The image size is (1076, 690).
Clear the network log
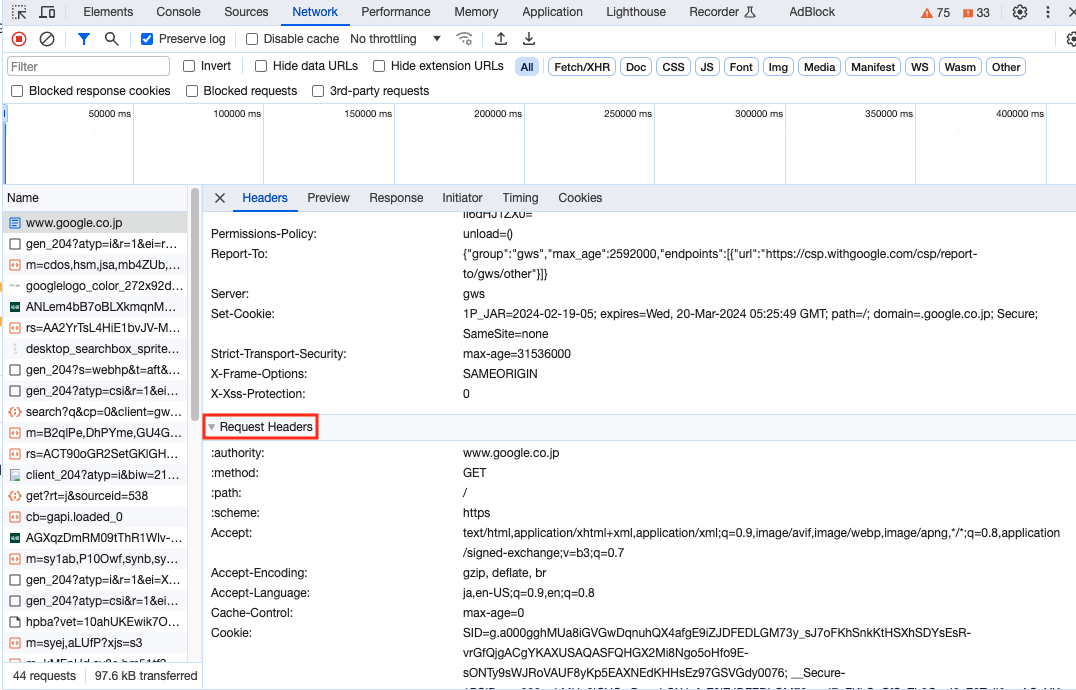[46, 37]
